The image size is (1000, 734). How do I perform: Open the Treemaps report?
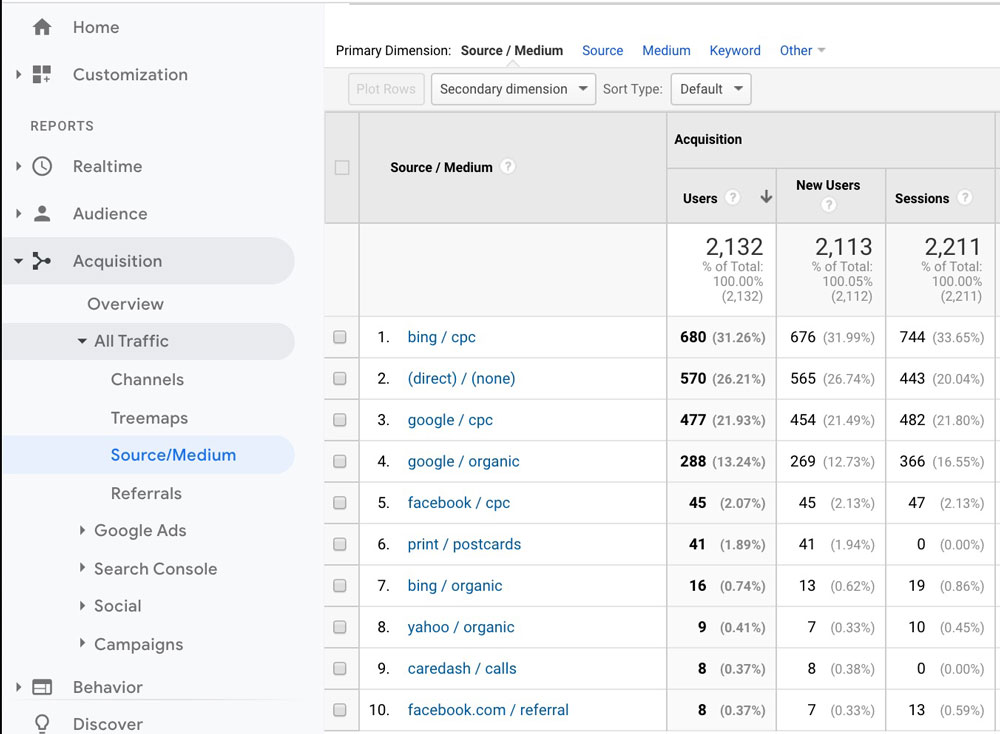click(x=149, y=418)
